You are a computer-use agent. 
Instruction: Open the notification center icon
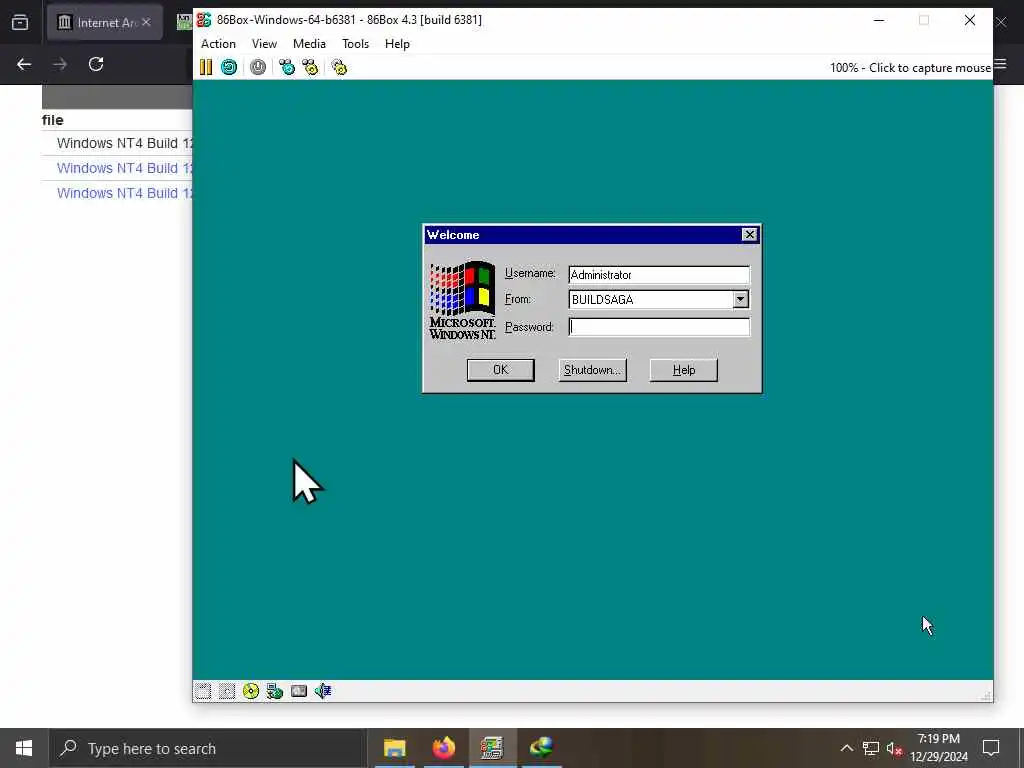(x=991, y=748)
